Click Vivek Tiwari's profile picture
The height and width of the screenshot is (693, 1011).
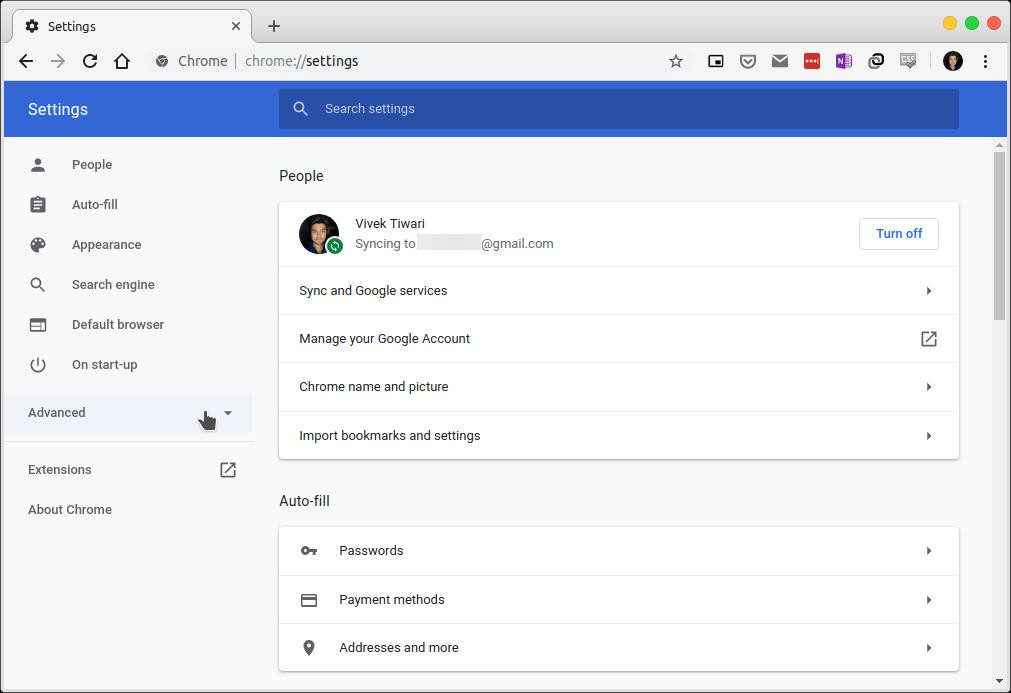click(x=319, y=234)
